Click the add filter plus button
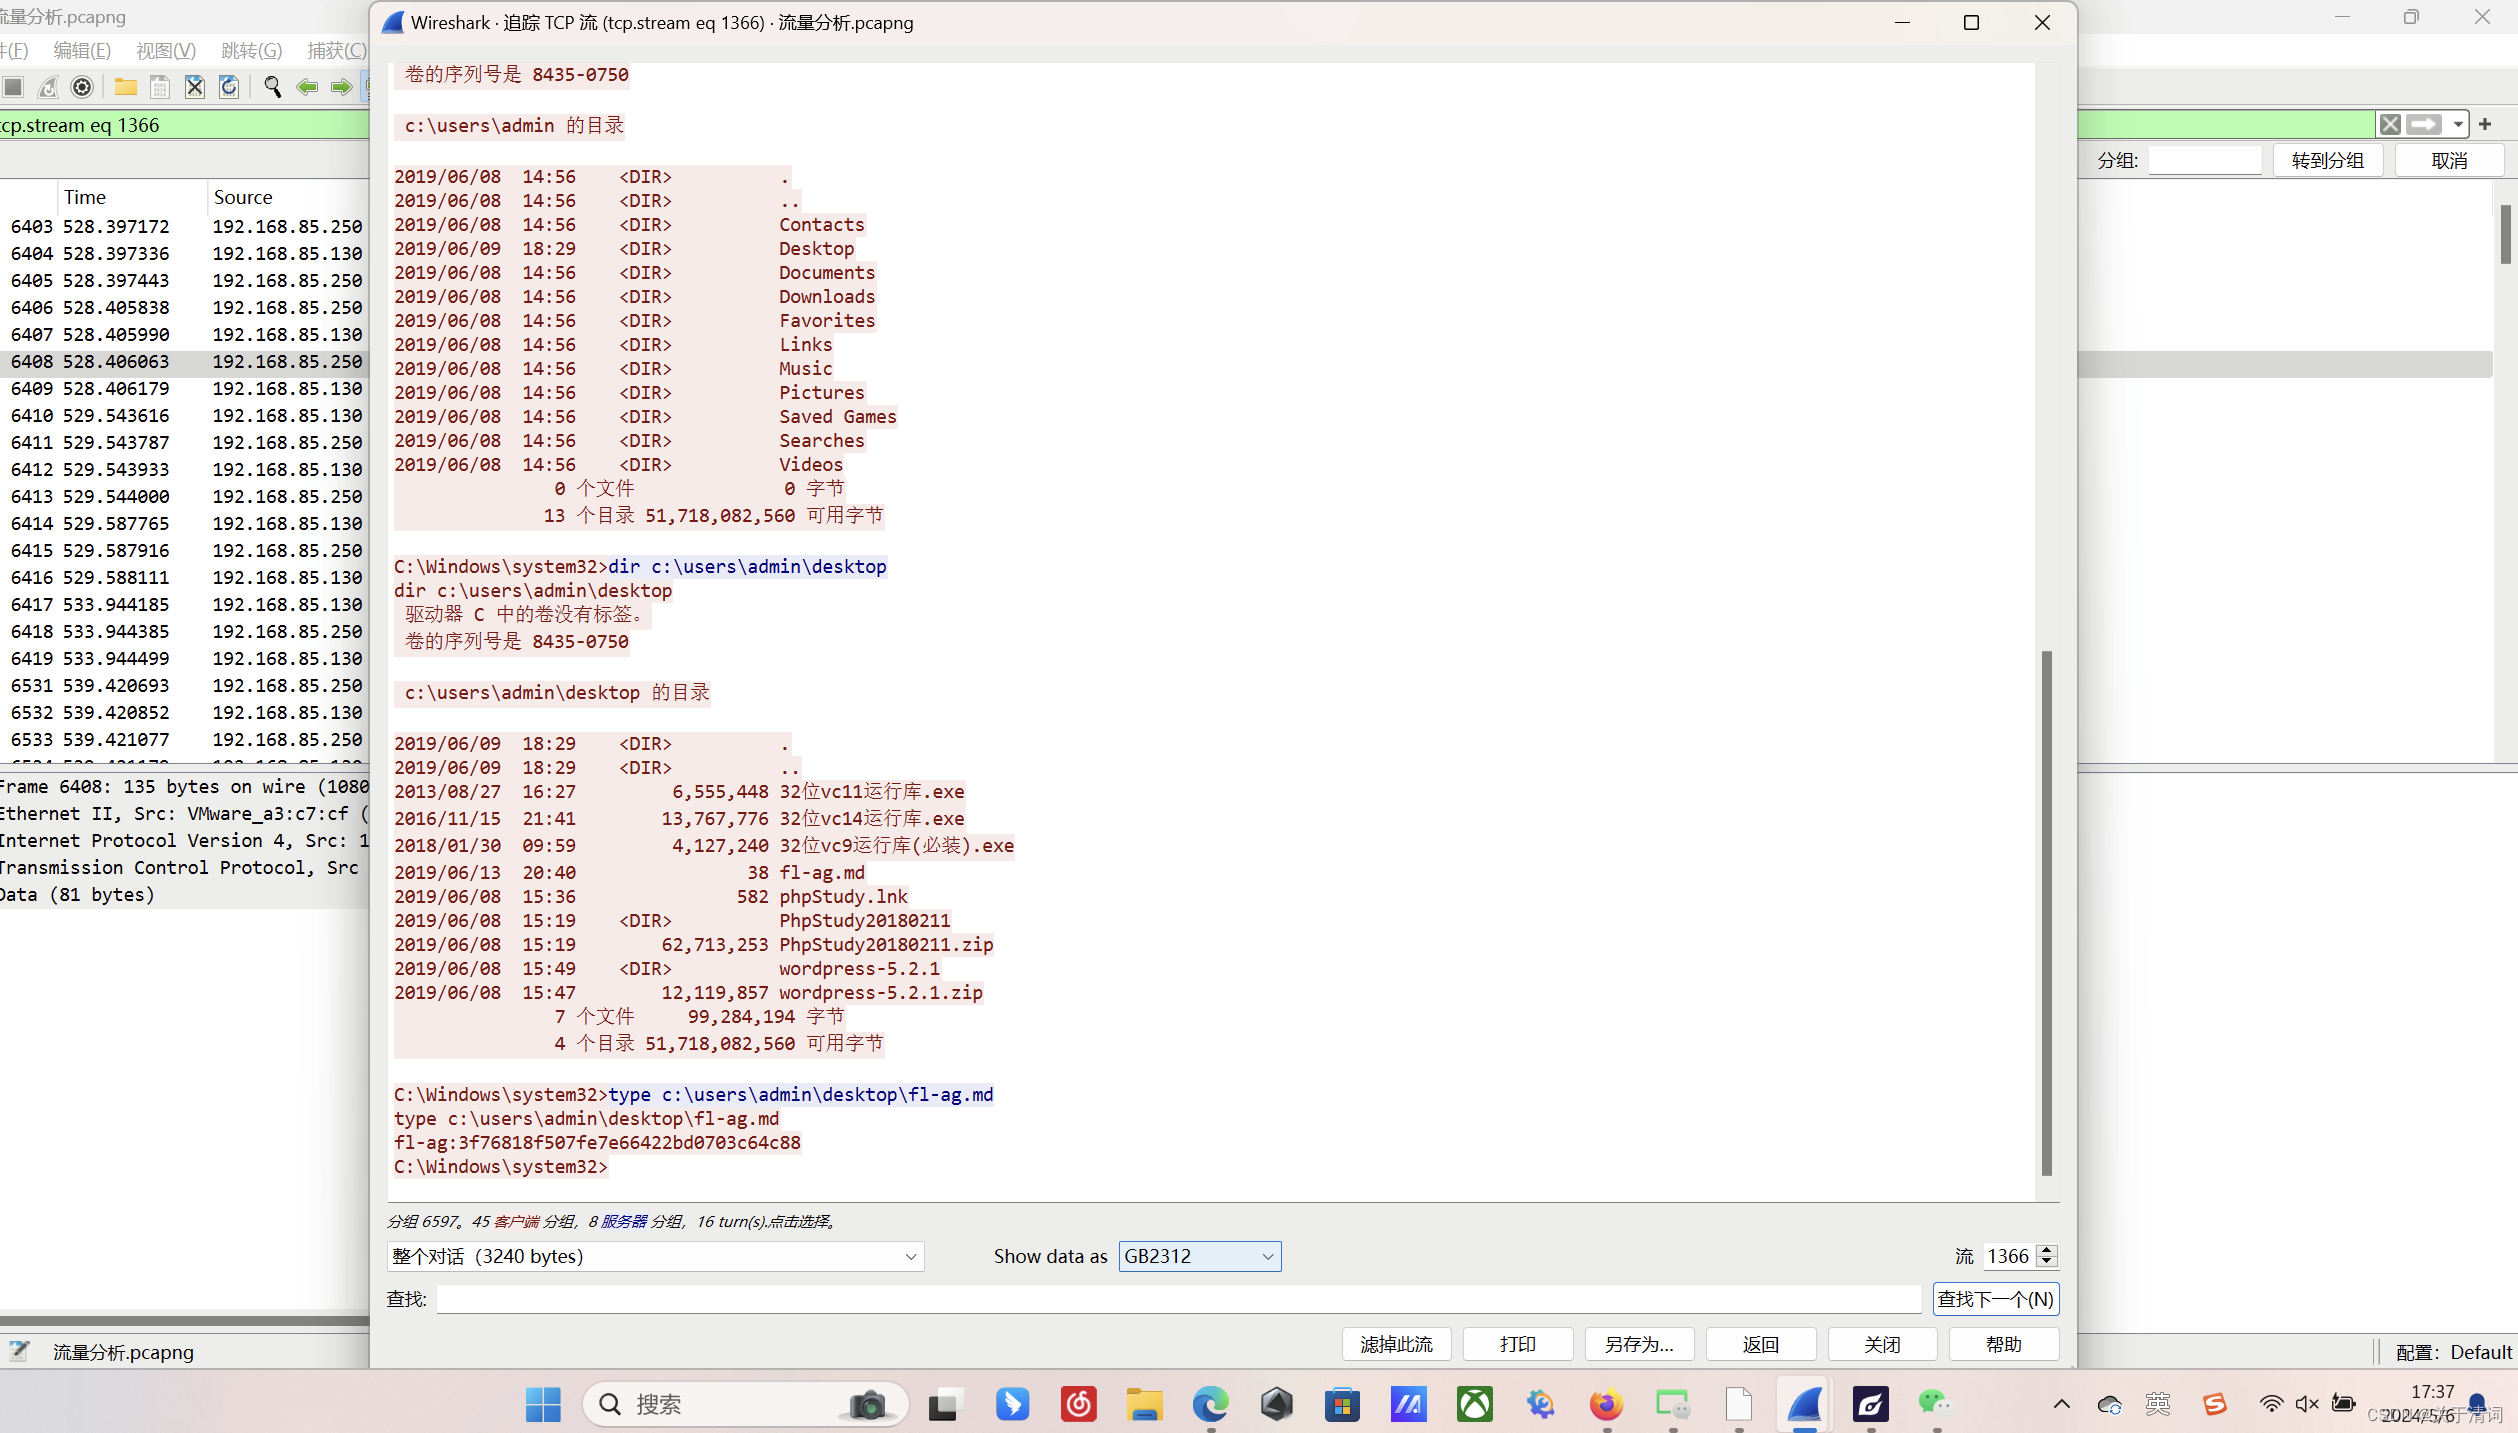Viewport: 2518px width, 1433px height. click(x=2485, y=125)
